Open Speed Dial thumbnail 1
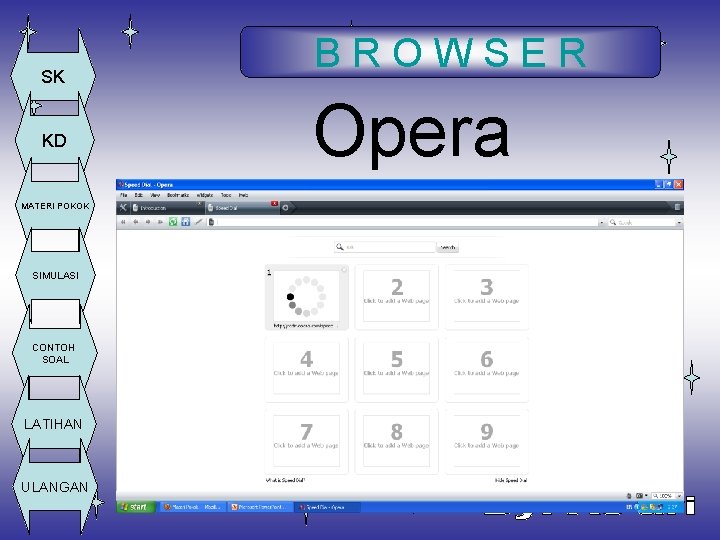Viewport: 720px width, 540px height. [x=306, y=296]
